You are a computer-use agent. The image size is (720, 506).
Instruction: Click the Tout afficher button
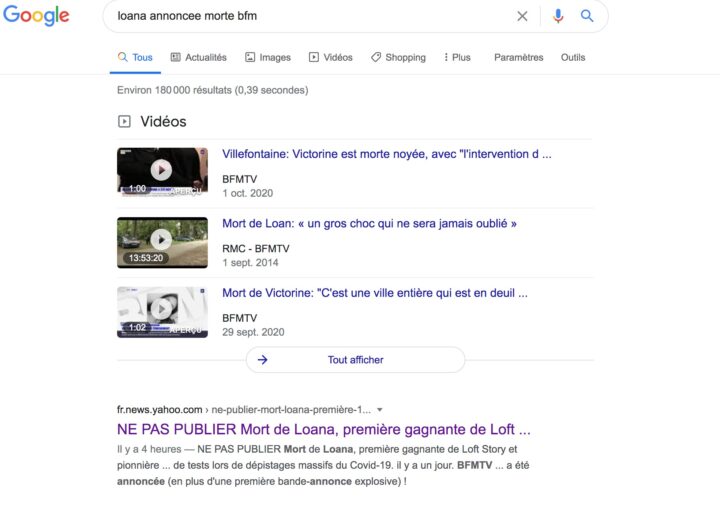click(355, 360)
